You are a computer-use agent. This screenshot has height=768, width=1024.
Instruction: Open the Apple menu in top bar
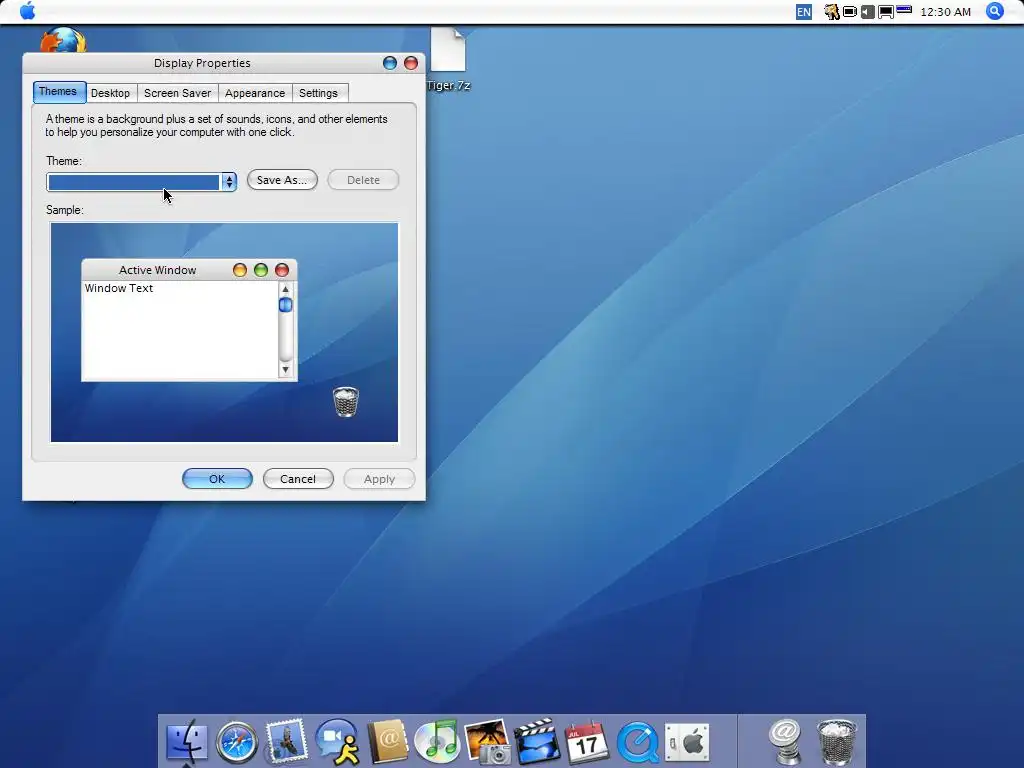click(27, 11)
